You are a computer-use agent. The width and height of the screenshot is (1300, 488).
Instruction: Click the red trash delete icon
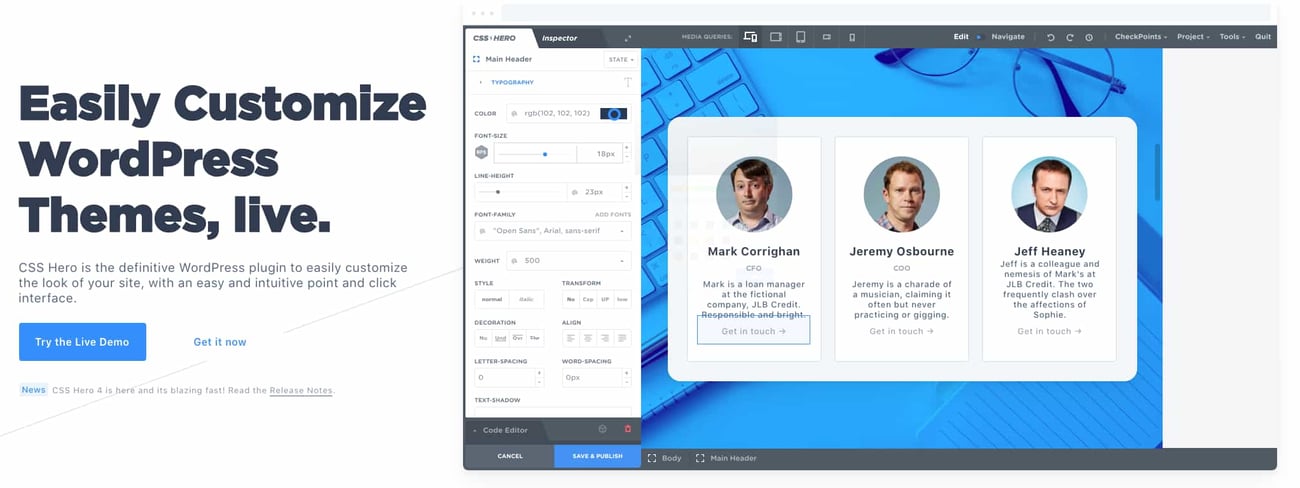click(628, 429)
